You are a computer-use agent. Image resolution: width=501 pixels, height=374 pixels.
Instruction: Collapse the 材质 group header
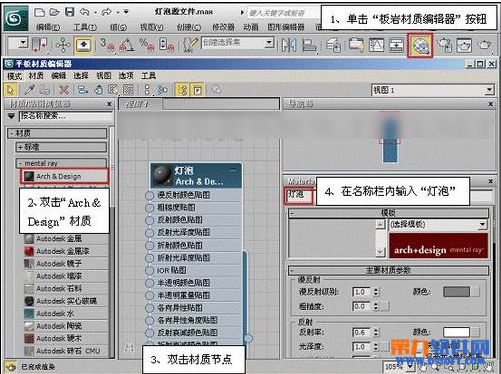click(x=57, y=133)
